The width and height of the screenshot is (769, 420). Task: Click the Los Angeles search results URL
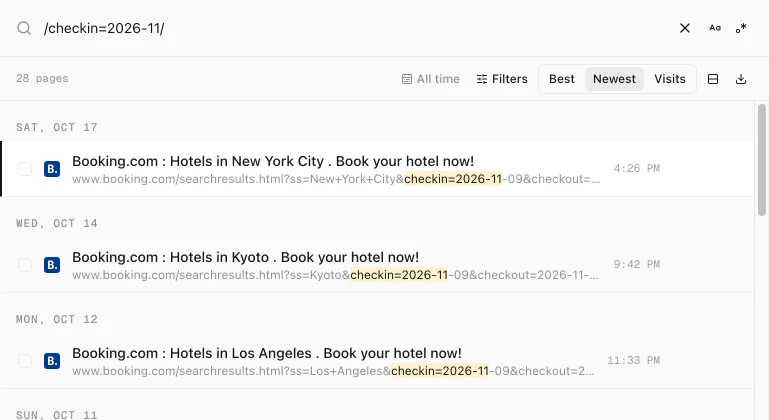(333, 371)
